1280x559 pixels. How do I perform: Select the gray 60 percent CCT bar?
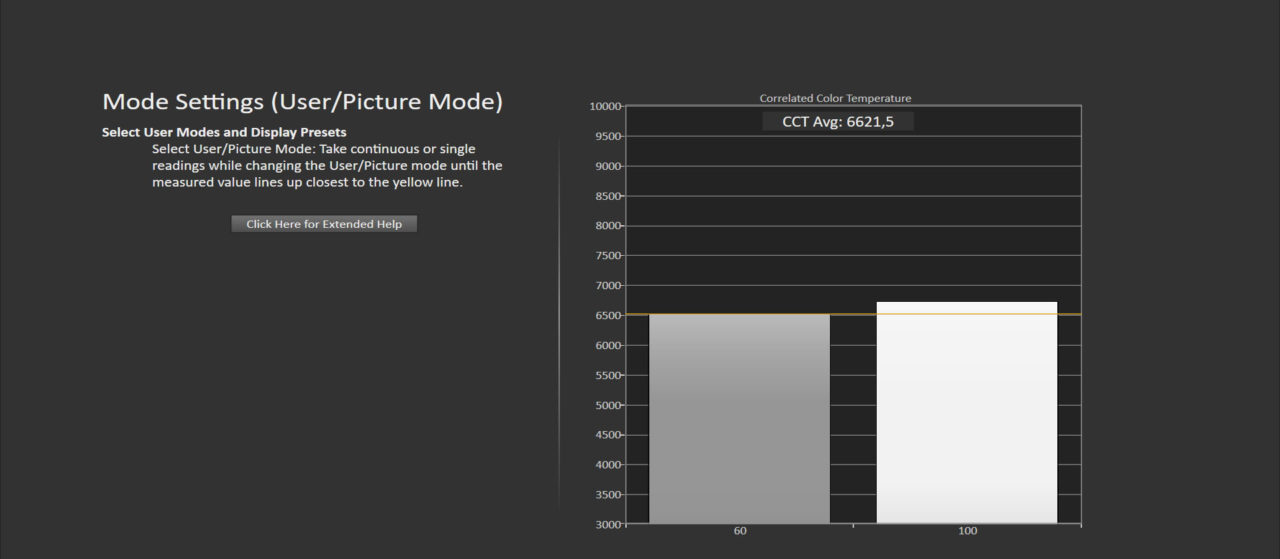[739, 418]
